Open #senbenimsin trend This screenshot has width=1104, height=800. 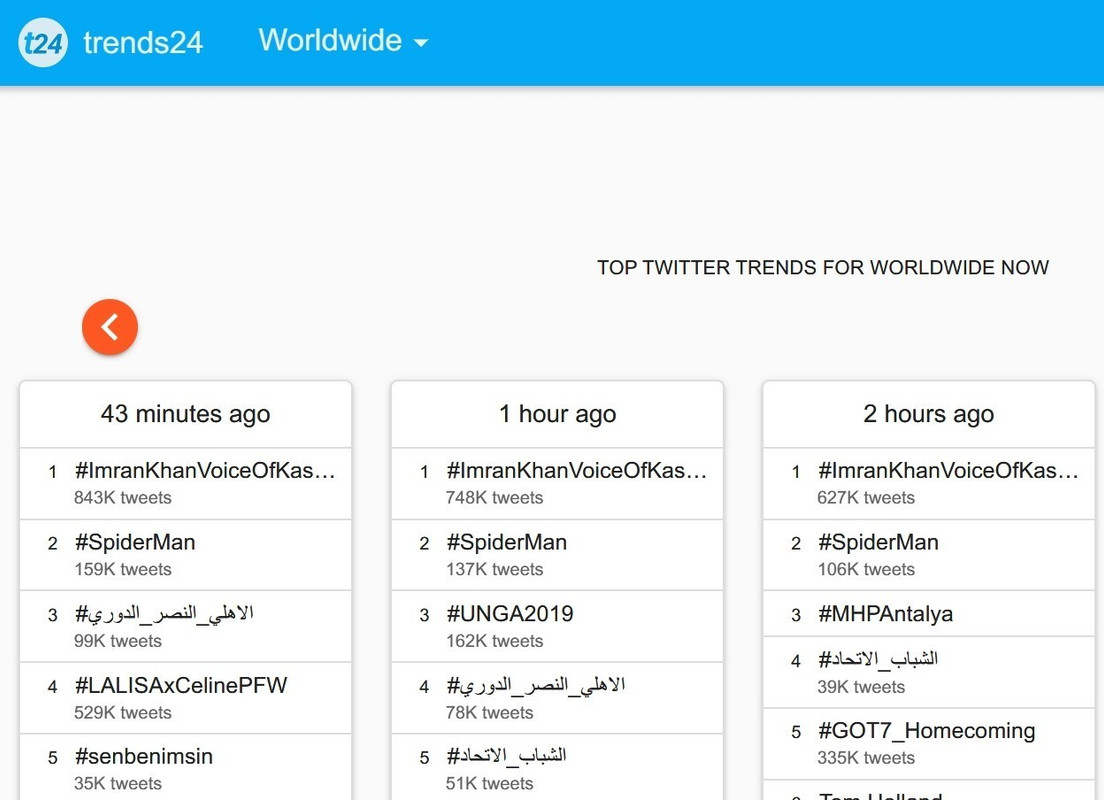click(x=144, y=756)
